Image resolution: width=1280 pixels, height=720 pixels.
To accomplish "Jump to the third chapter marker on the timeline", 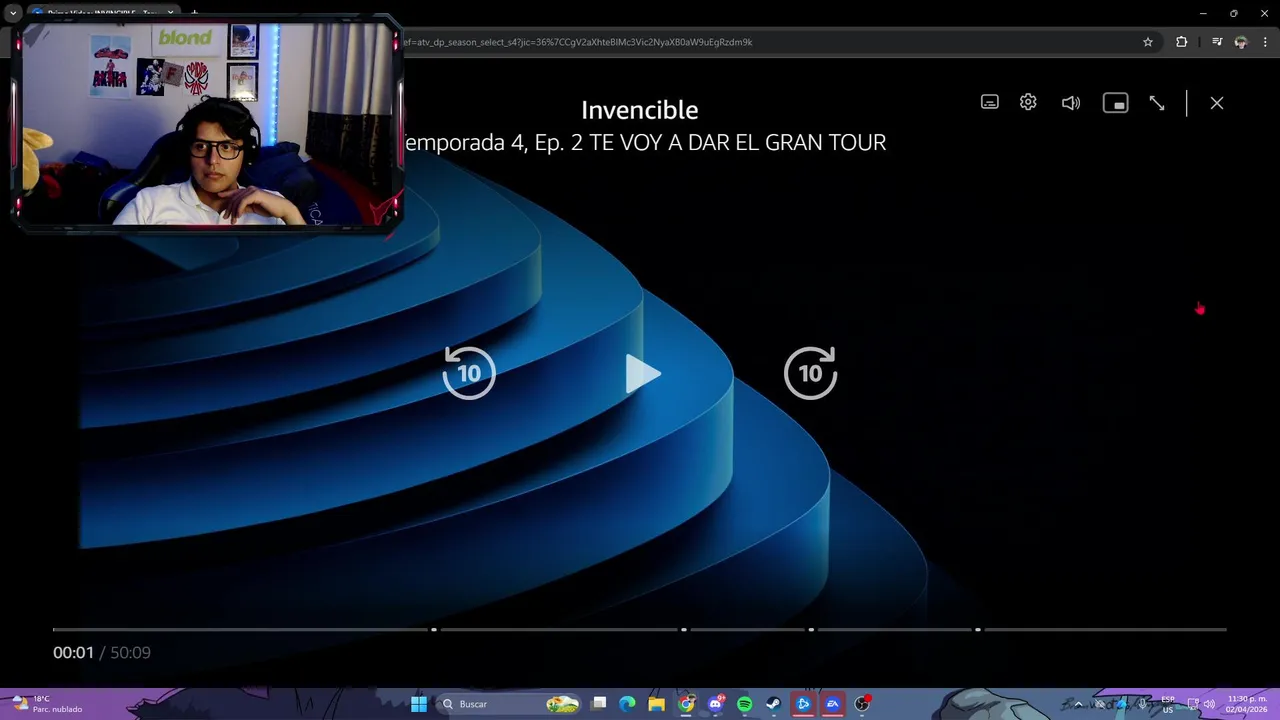I will pos(811,629).
